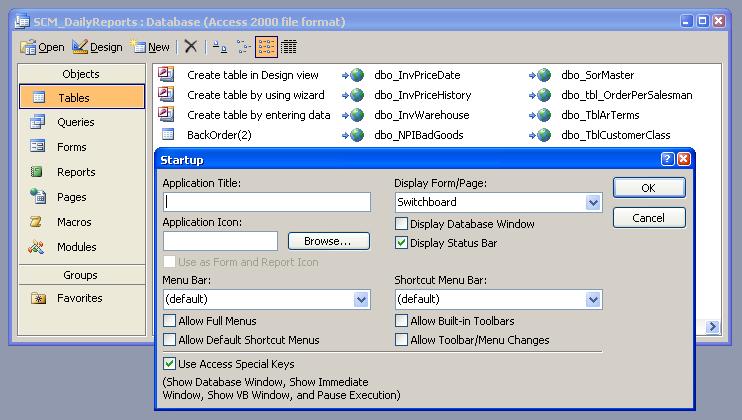
Task: Open the Menu Bar dropdown
Action: [362, 299]
